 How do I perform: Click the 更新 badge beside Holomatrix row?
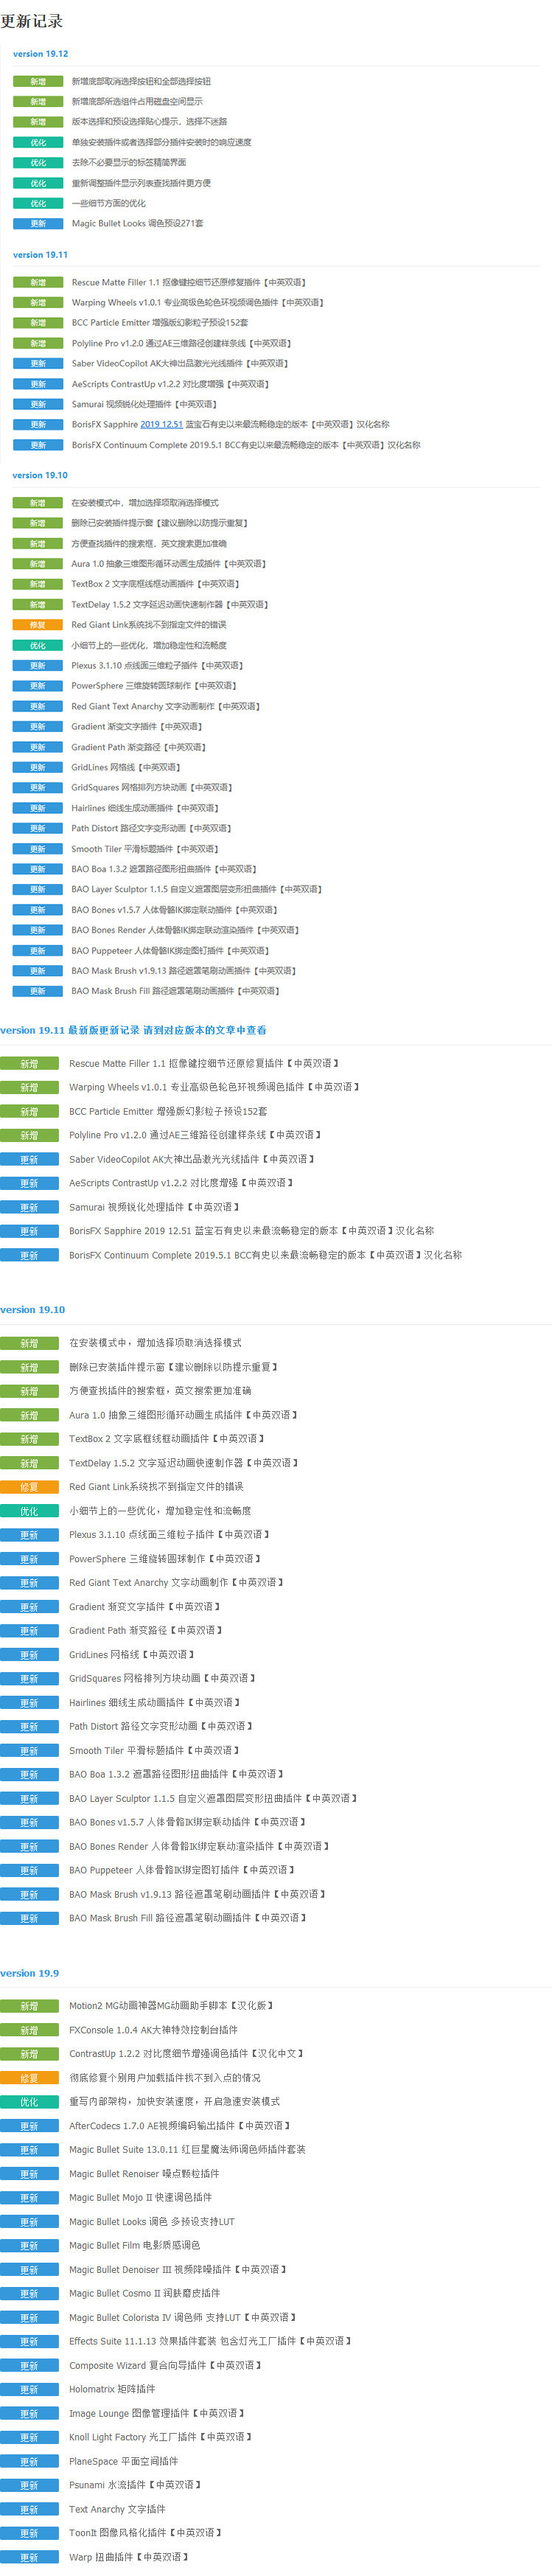point(29,2389)
